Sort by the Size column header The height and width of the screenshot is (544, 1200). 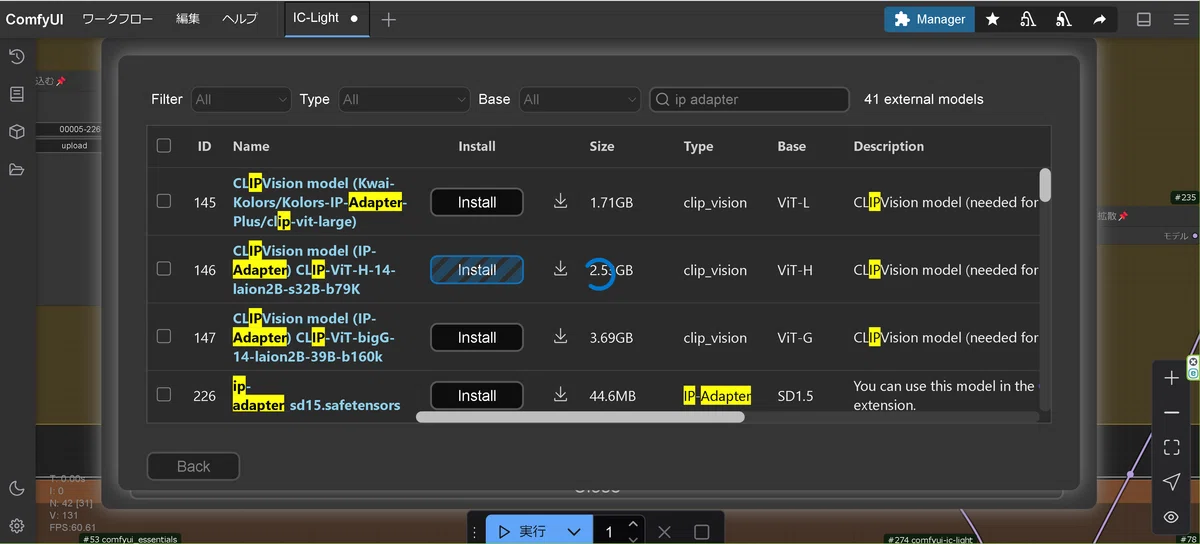tap(602, 146)
